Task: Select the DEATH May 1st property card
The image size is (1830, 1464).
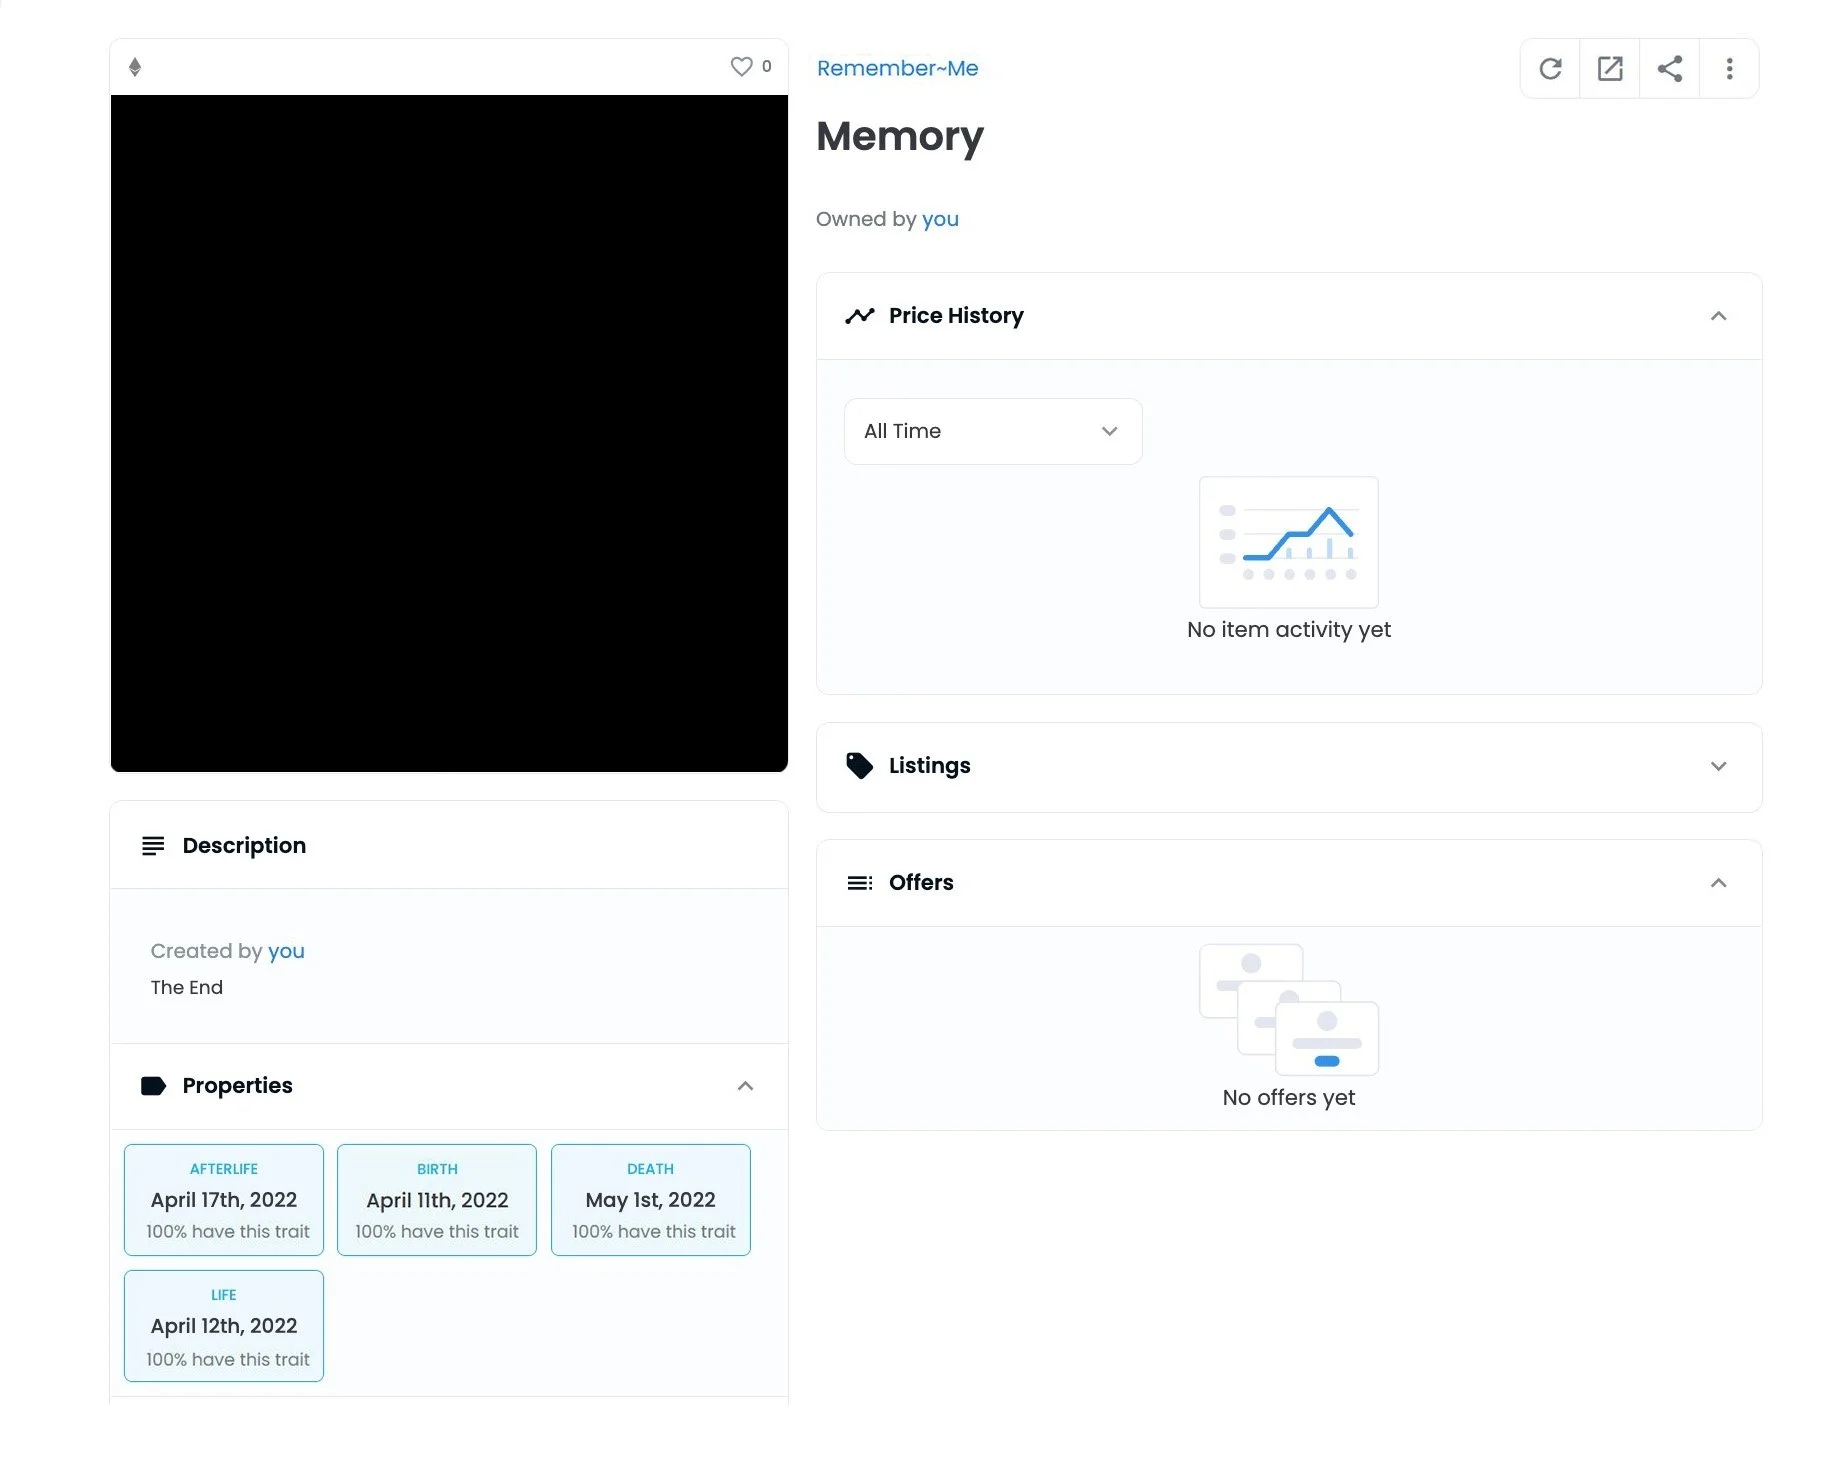Action: (x=651, y=1200)
